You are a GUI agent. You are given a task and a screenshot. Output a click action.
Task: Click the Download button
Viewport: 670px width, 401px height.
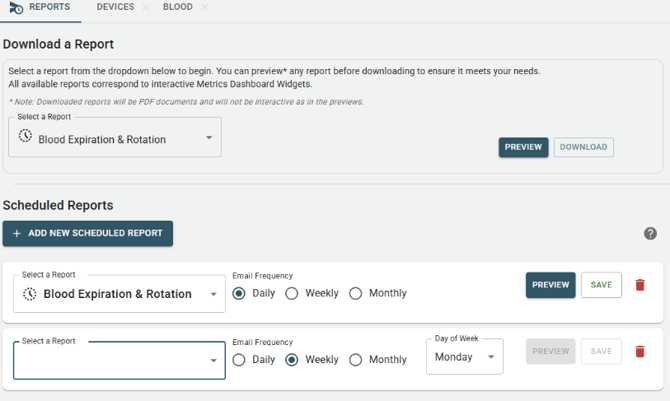pos(583,147)
